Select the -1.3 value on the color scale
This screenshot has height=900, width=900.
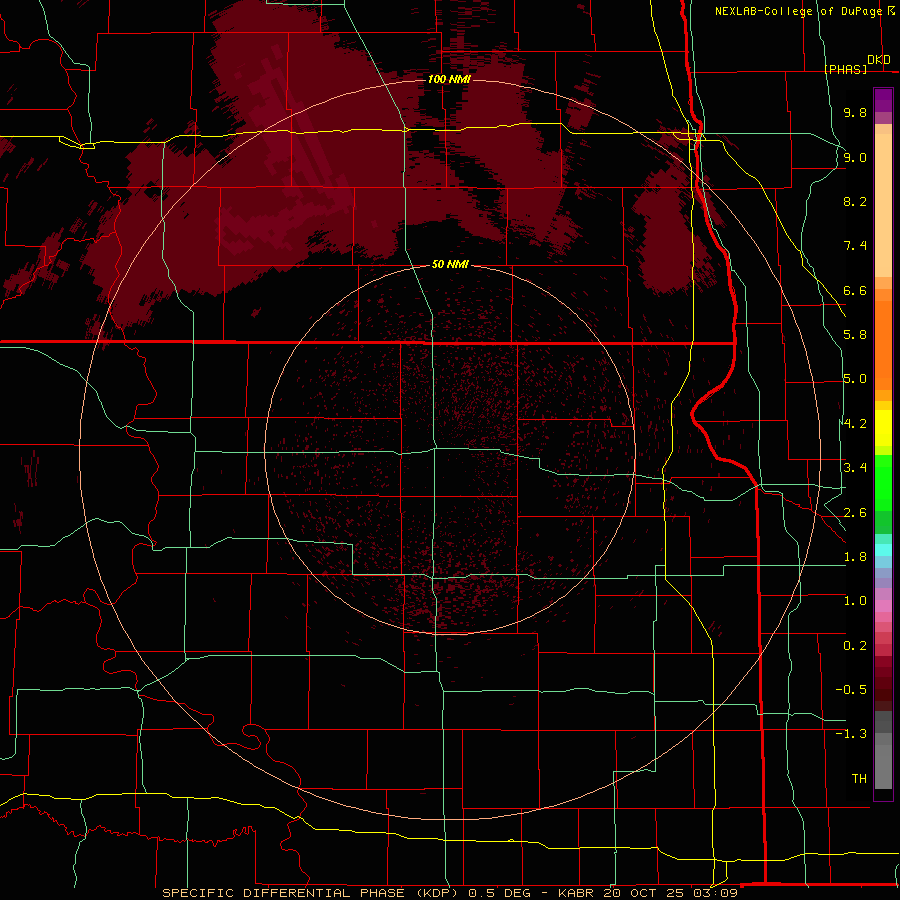point(851,734)
